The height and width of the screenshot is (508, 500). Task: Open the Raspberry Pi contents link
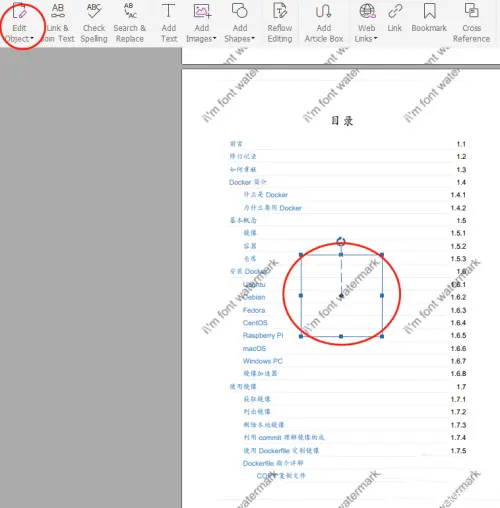tap(263, 335)
